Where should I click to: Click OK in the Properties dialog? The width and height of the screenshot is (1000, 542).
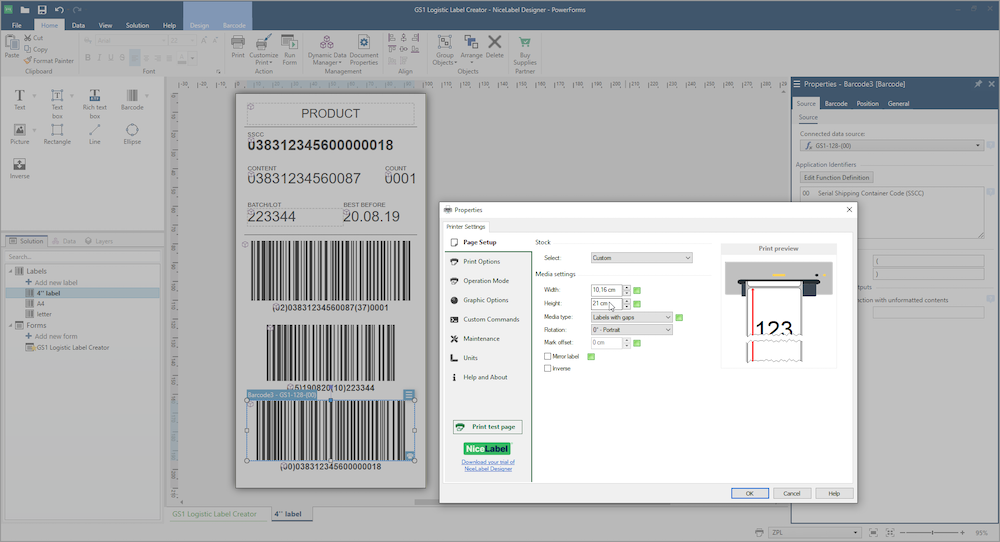click(749, 493)
